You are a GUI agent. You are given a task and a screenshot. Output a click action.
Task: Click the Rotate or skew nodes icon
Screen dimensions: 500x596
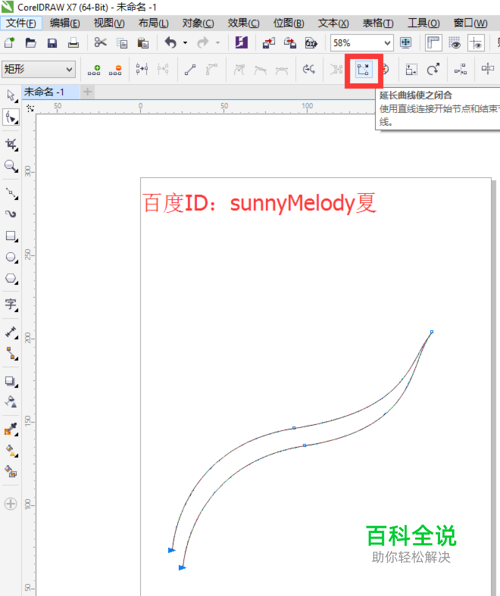tap(433, 69)
